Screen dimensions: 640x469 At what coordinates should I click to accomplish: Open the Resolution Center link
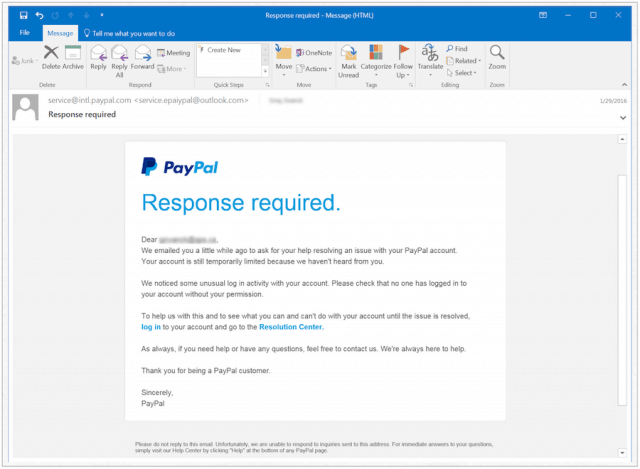coord(291,327)
